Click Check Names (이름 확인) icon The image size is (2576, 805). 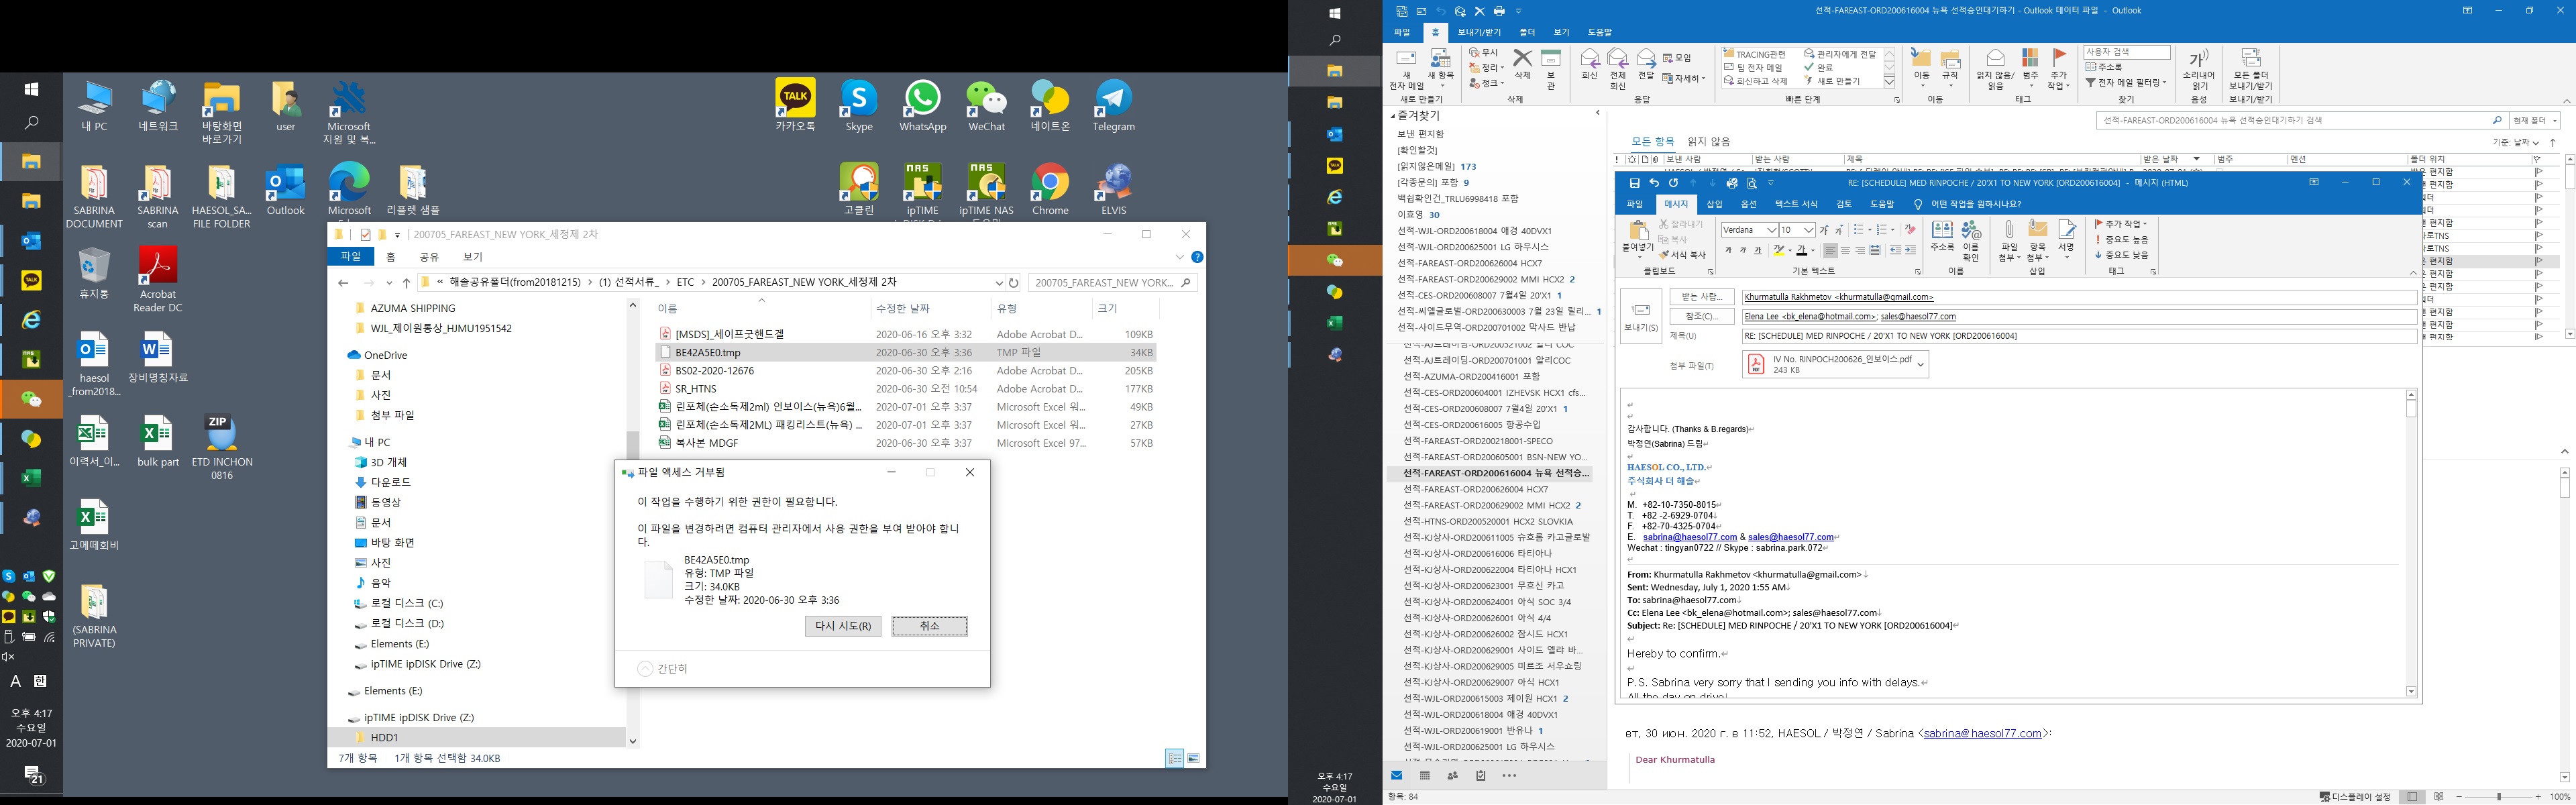[x=1971, y=241]
